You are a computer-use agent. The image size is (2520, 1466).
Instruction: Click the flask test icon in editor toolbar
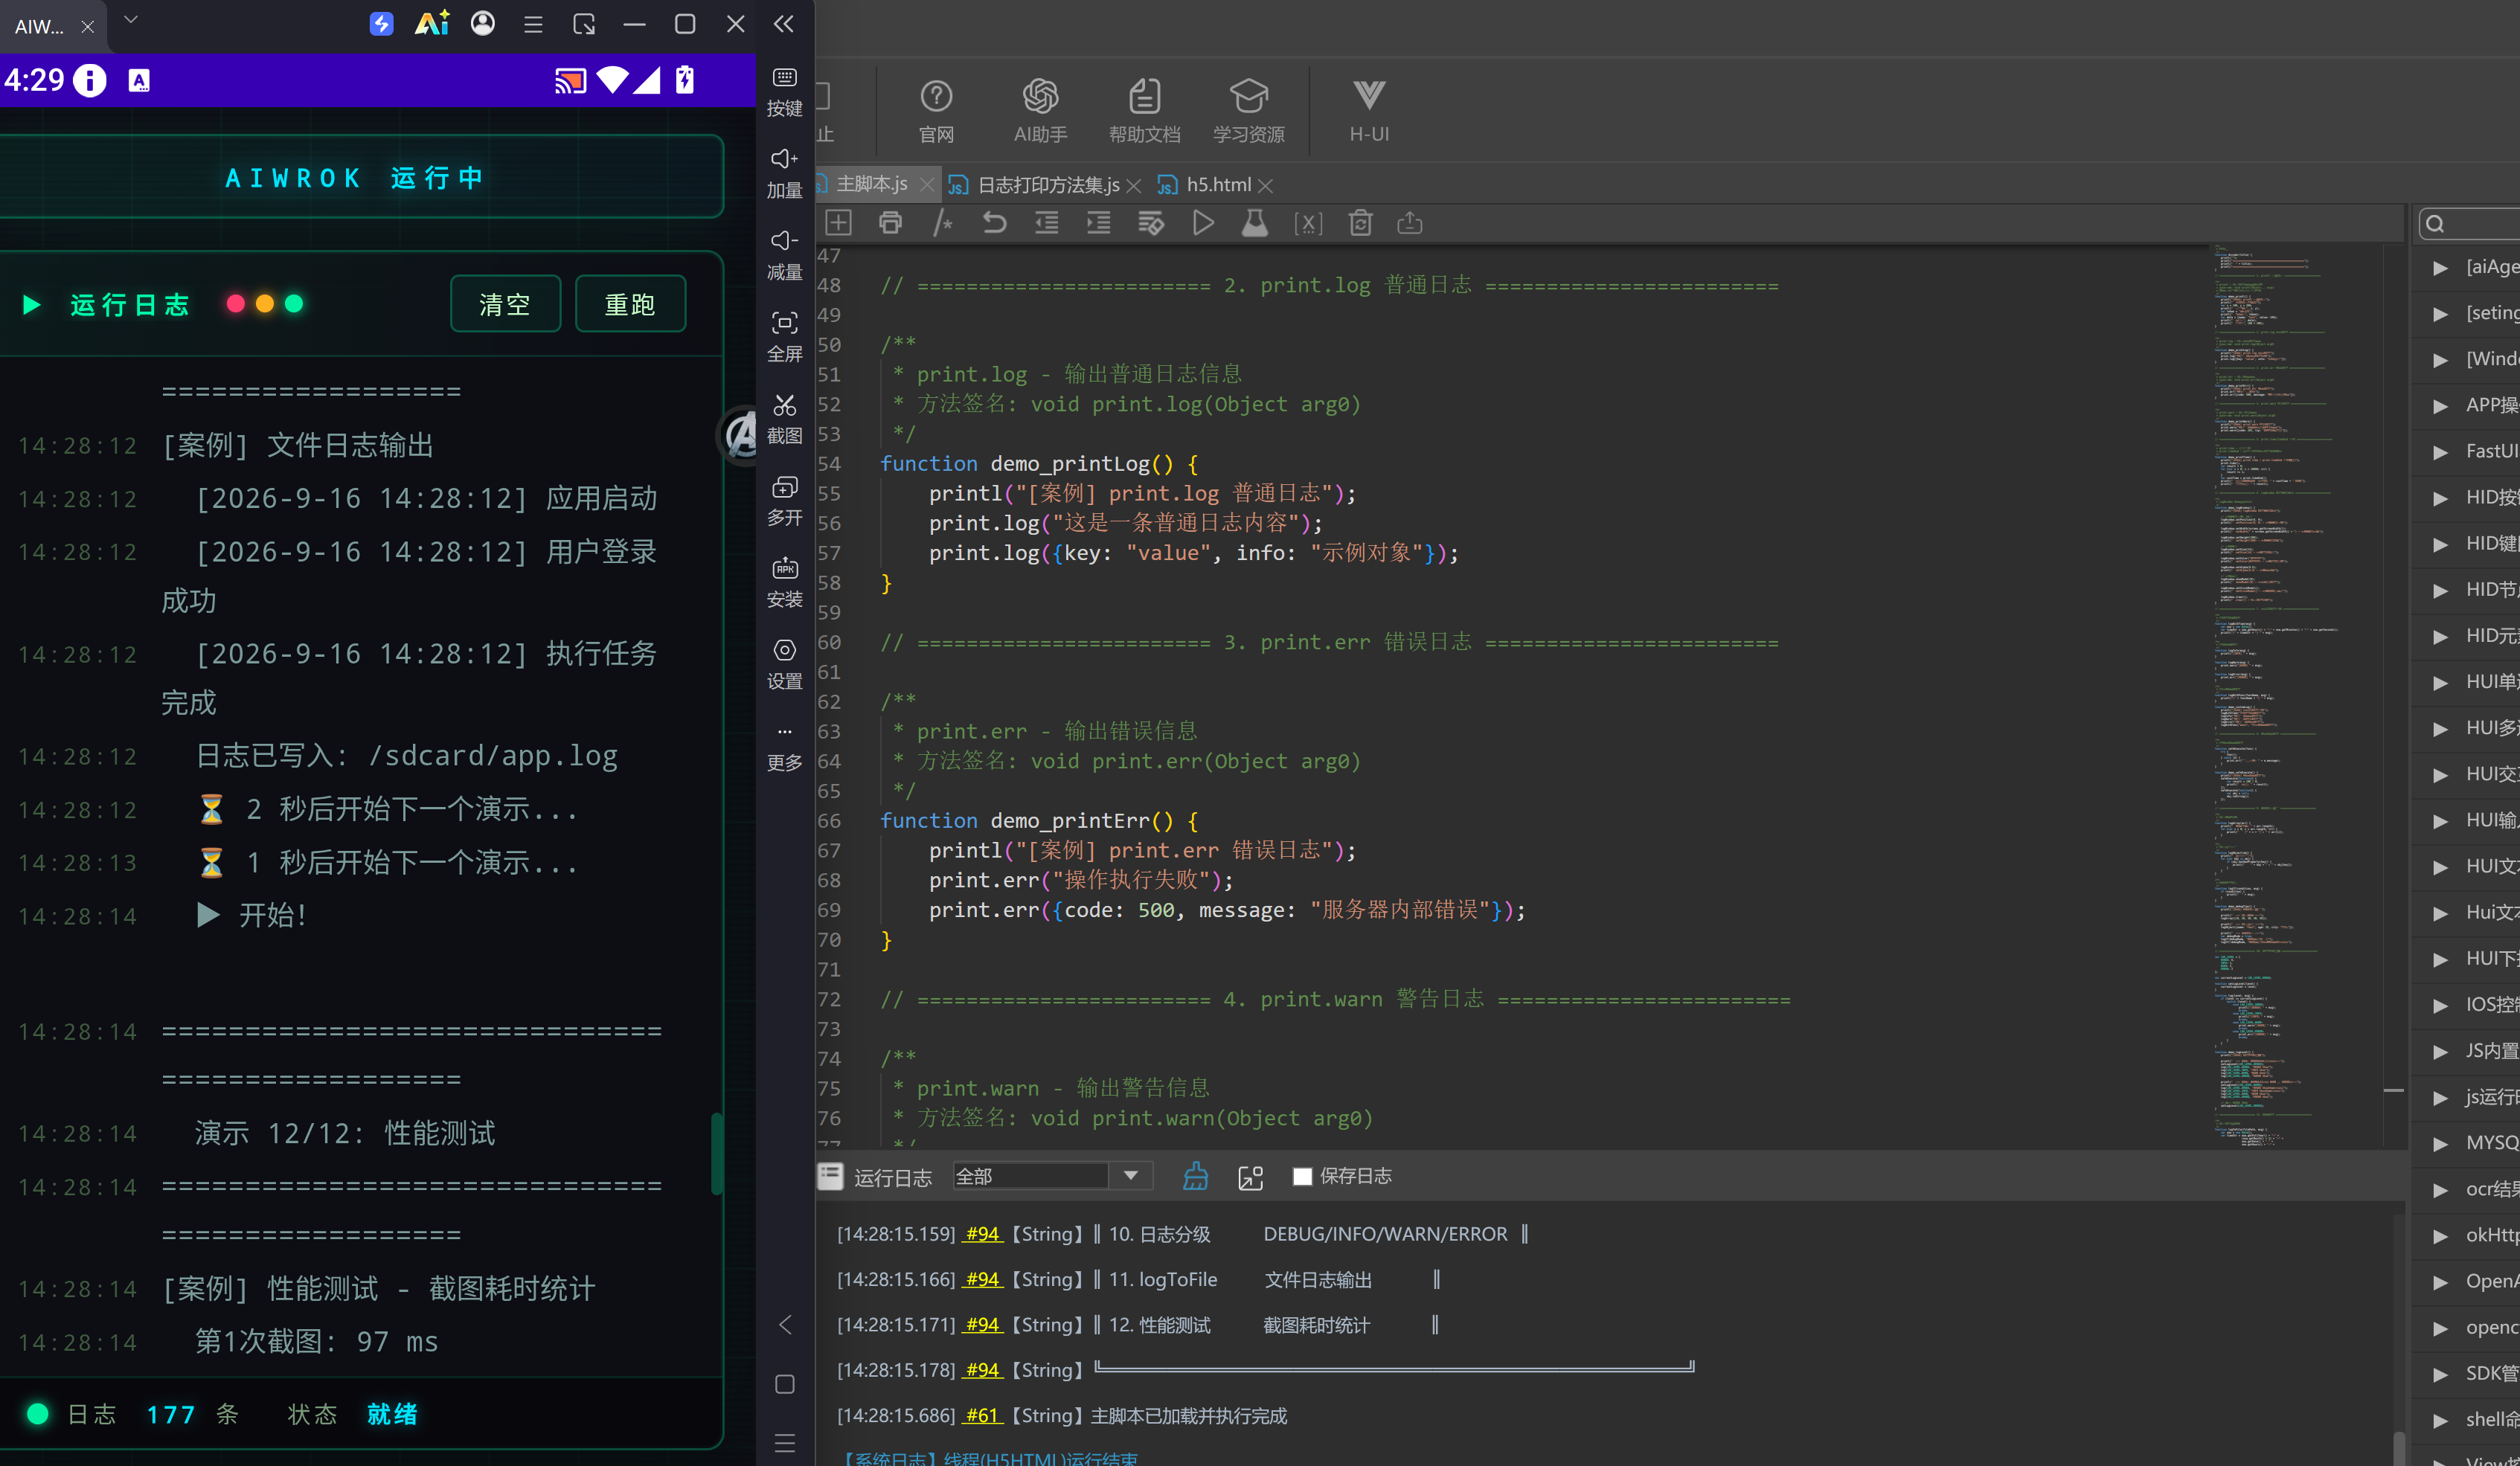1255,223
